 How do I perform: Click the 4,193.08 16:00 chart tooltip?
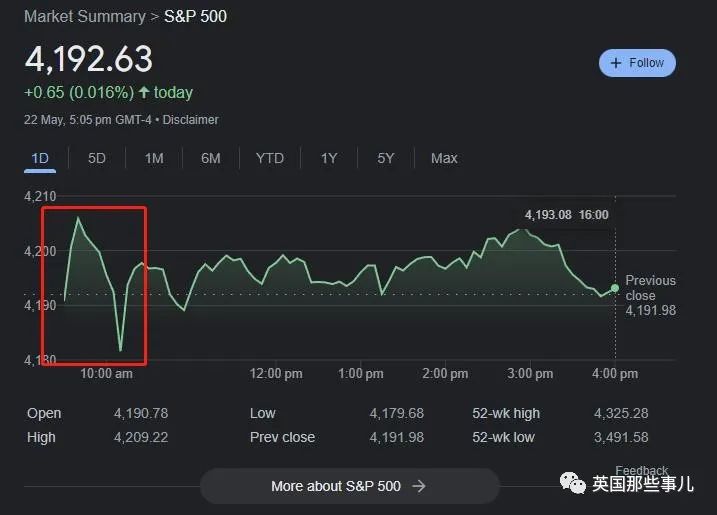[567, 215]
